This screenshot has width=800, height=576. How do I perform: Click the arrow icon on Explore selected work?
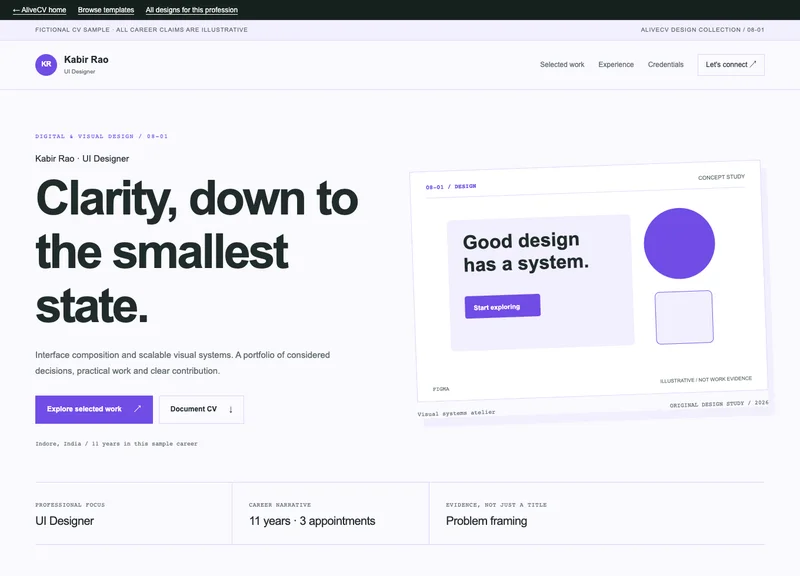(x=137, y=409)
